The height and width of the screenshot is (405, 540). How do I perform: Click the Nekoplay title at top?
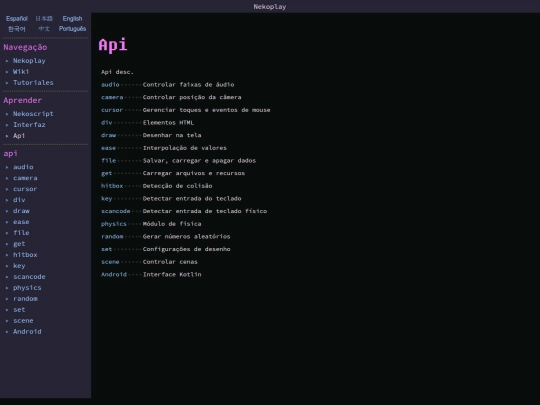(x=270, y=7)
